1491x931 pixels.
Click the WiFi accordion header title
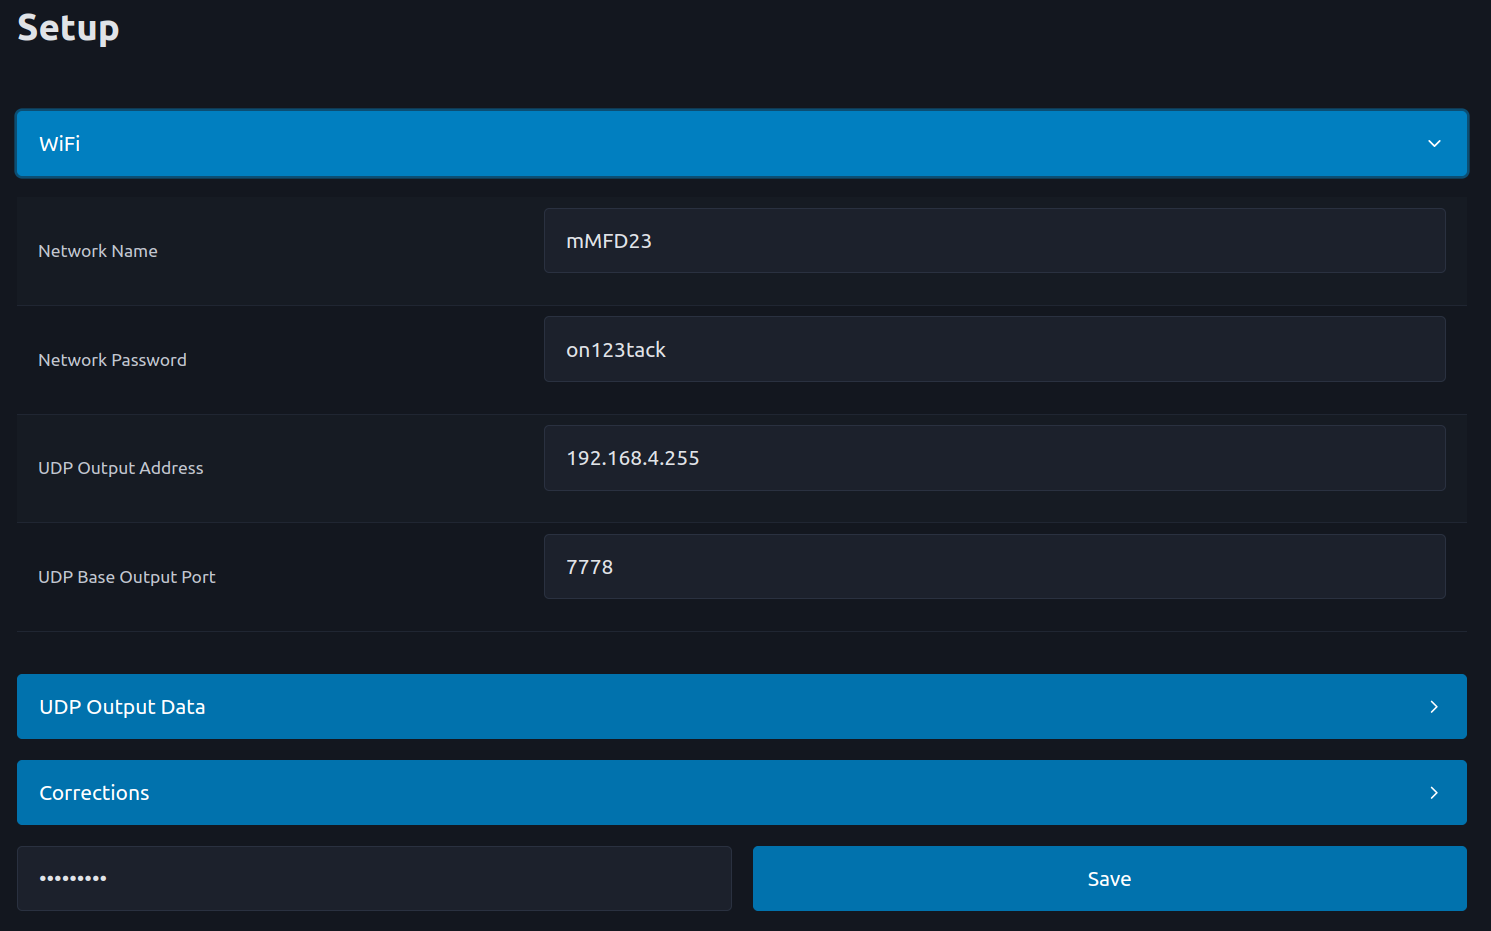[x=60, y=144]
